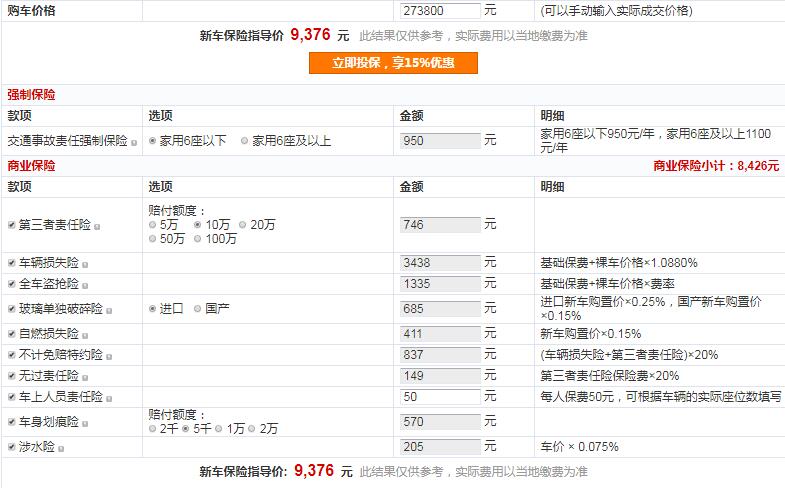Image resolution: width=785 pixels, height=488 pixels.
Task: Uncheck the 无过责任险 checkbox
Action: pos(12,376)
